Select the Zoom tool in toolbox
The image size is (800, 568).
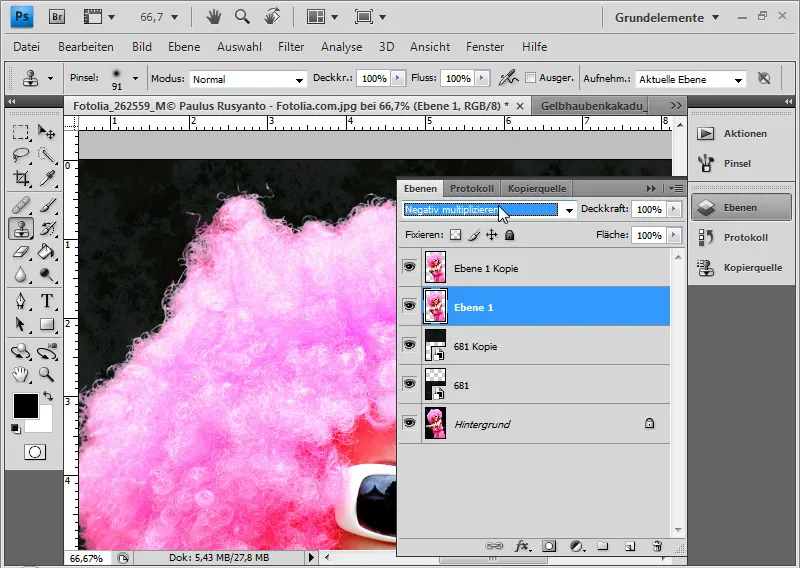[46, 375]
